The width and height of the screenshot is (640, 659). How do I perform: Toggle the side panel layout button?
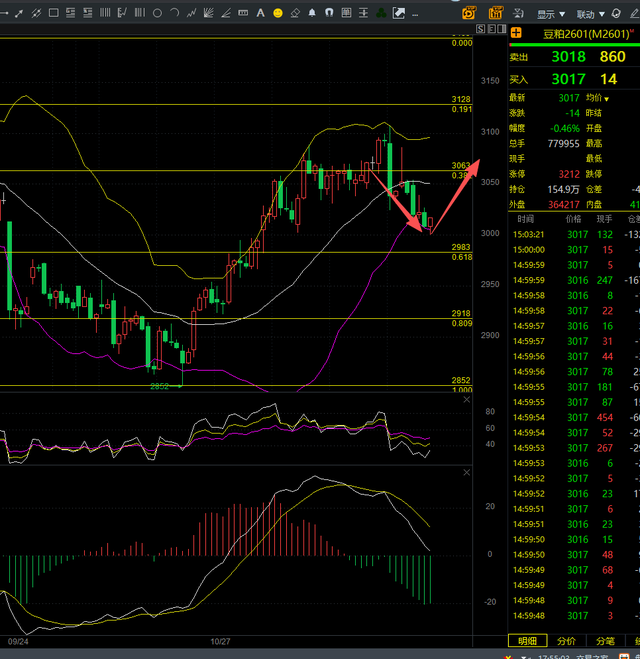pos(501,29)
